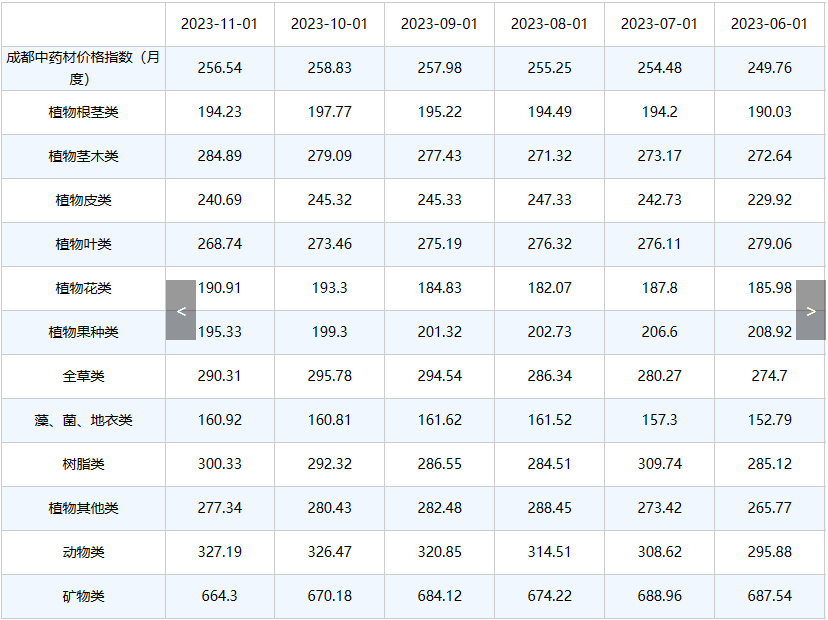The width and height of the screenshot is (828, 620).
Task: Click the 309.74 cell in the 树脂类 row
Action: [659, 464]
